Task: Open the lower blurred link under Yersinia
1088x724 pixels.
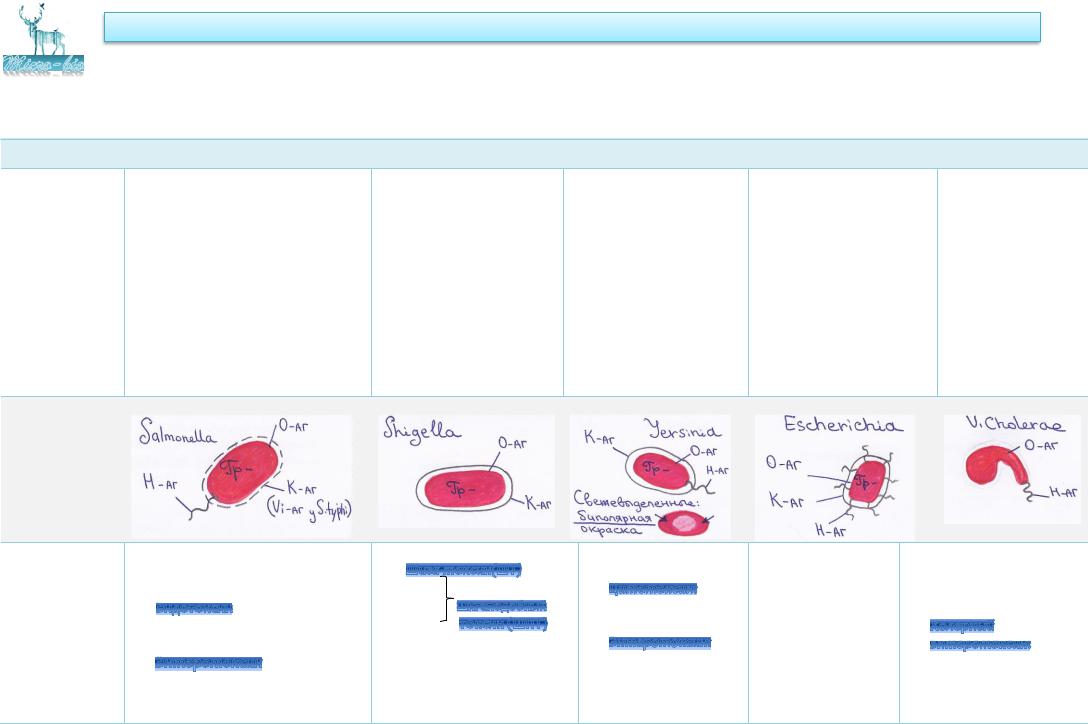Action: (659, 642)
